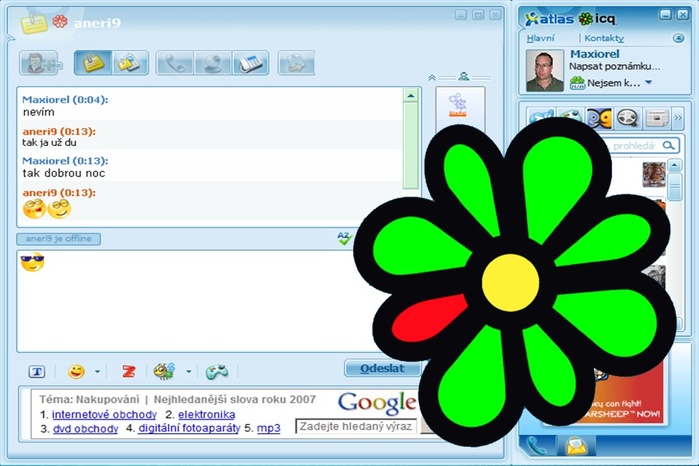
Task: Open the "dvd obchody" link
Action: coord(86,429)
